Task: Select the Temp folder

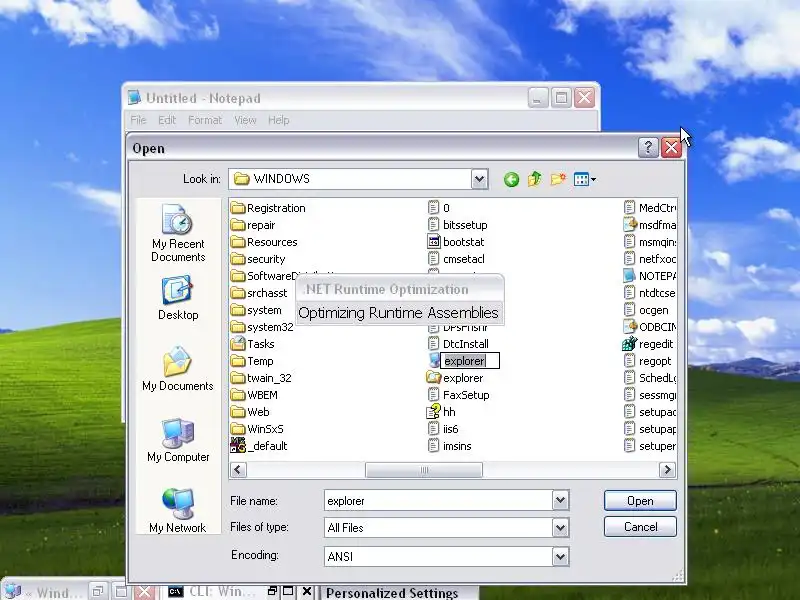Action: [x=252, y=361]
